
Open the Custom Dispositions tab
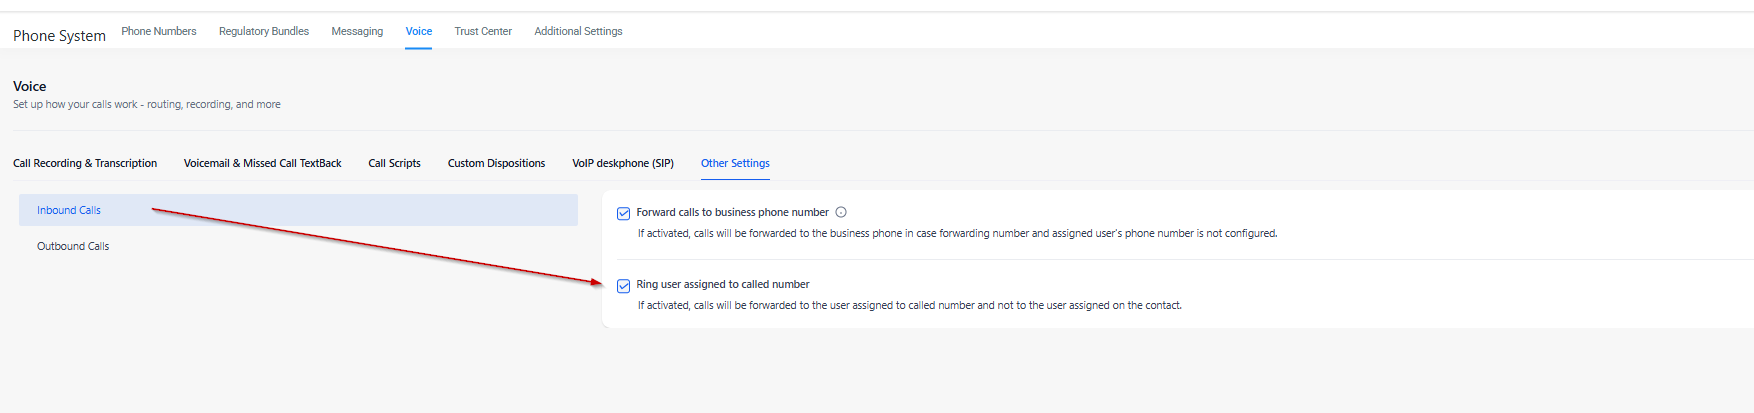pyautogui.click(x=496, y=163)
